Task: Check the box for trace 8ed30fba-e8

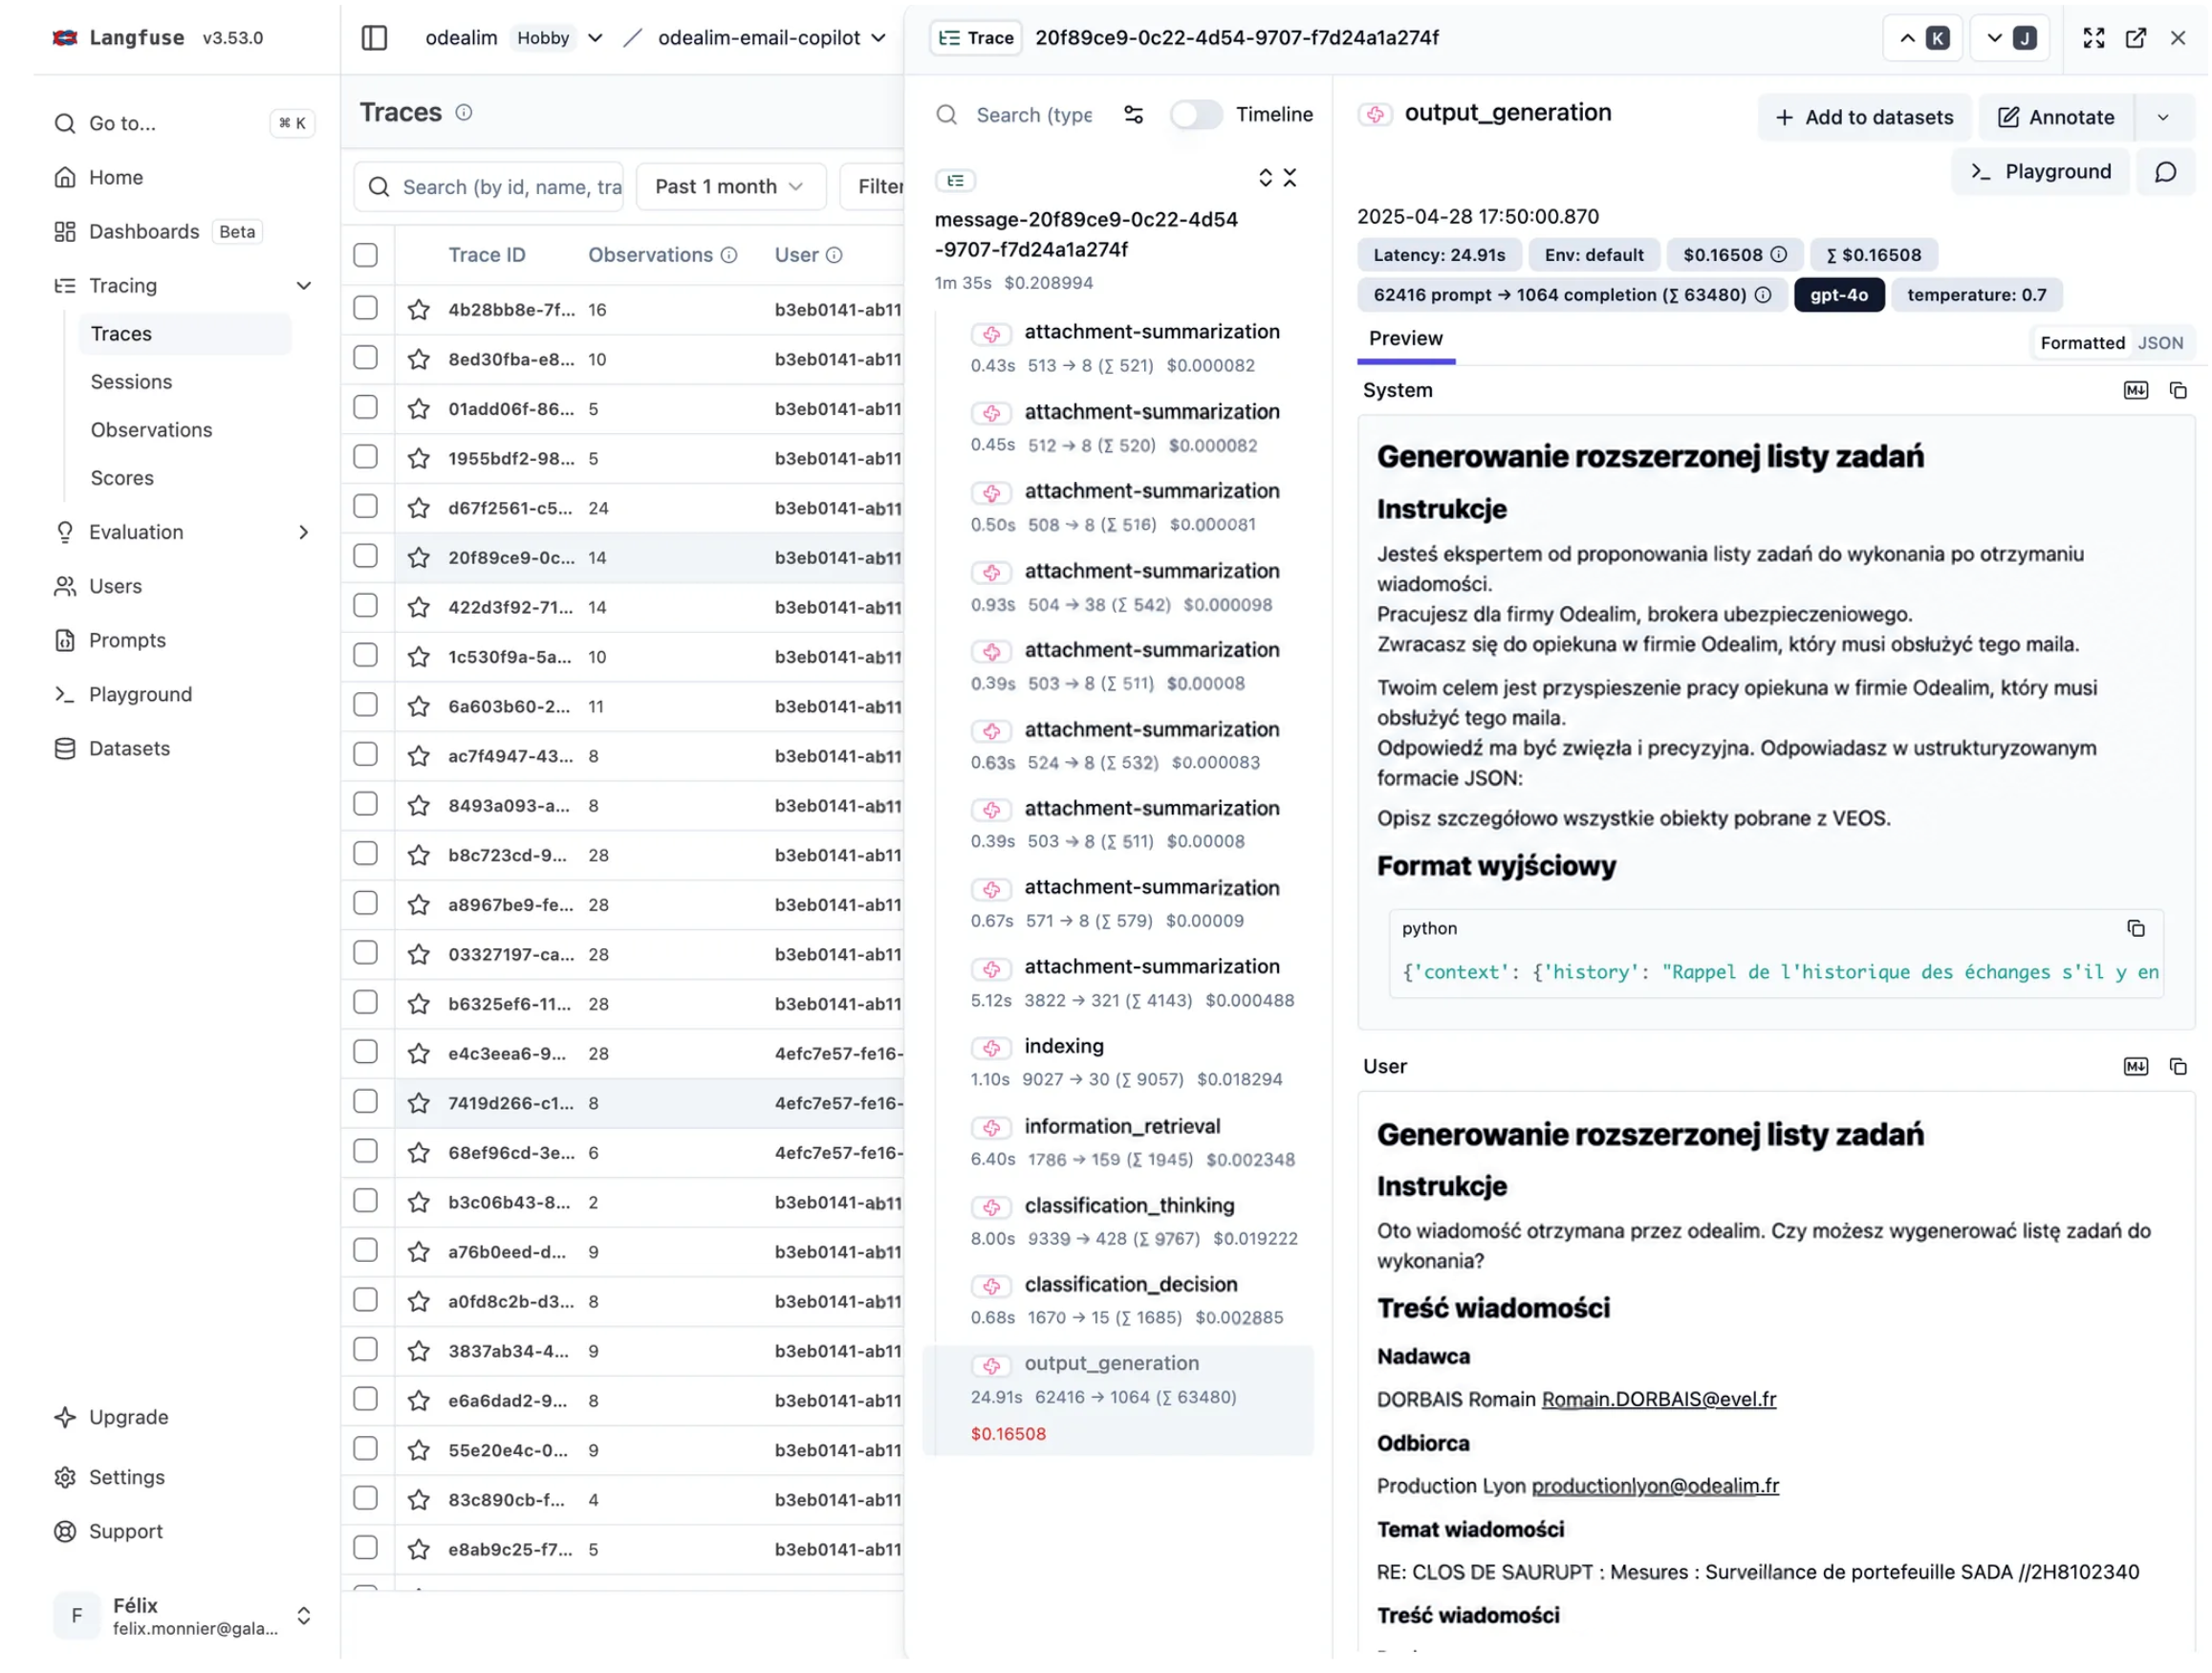Action: pos(365,358)
